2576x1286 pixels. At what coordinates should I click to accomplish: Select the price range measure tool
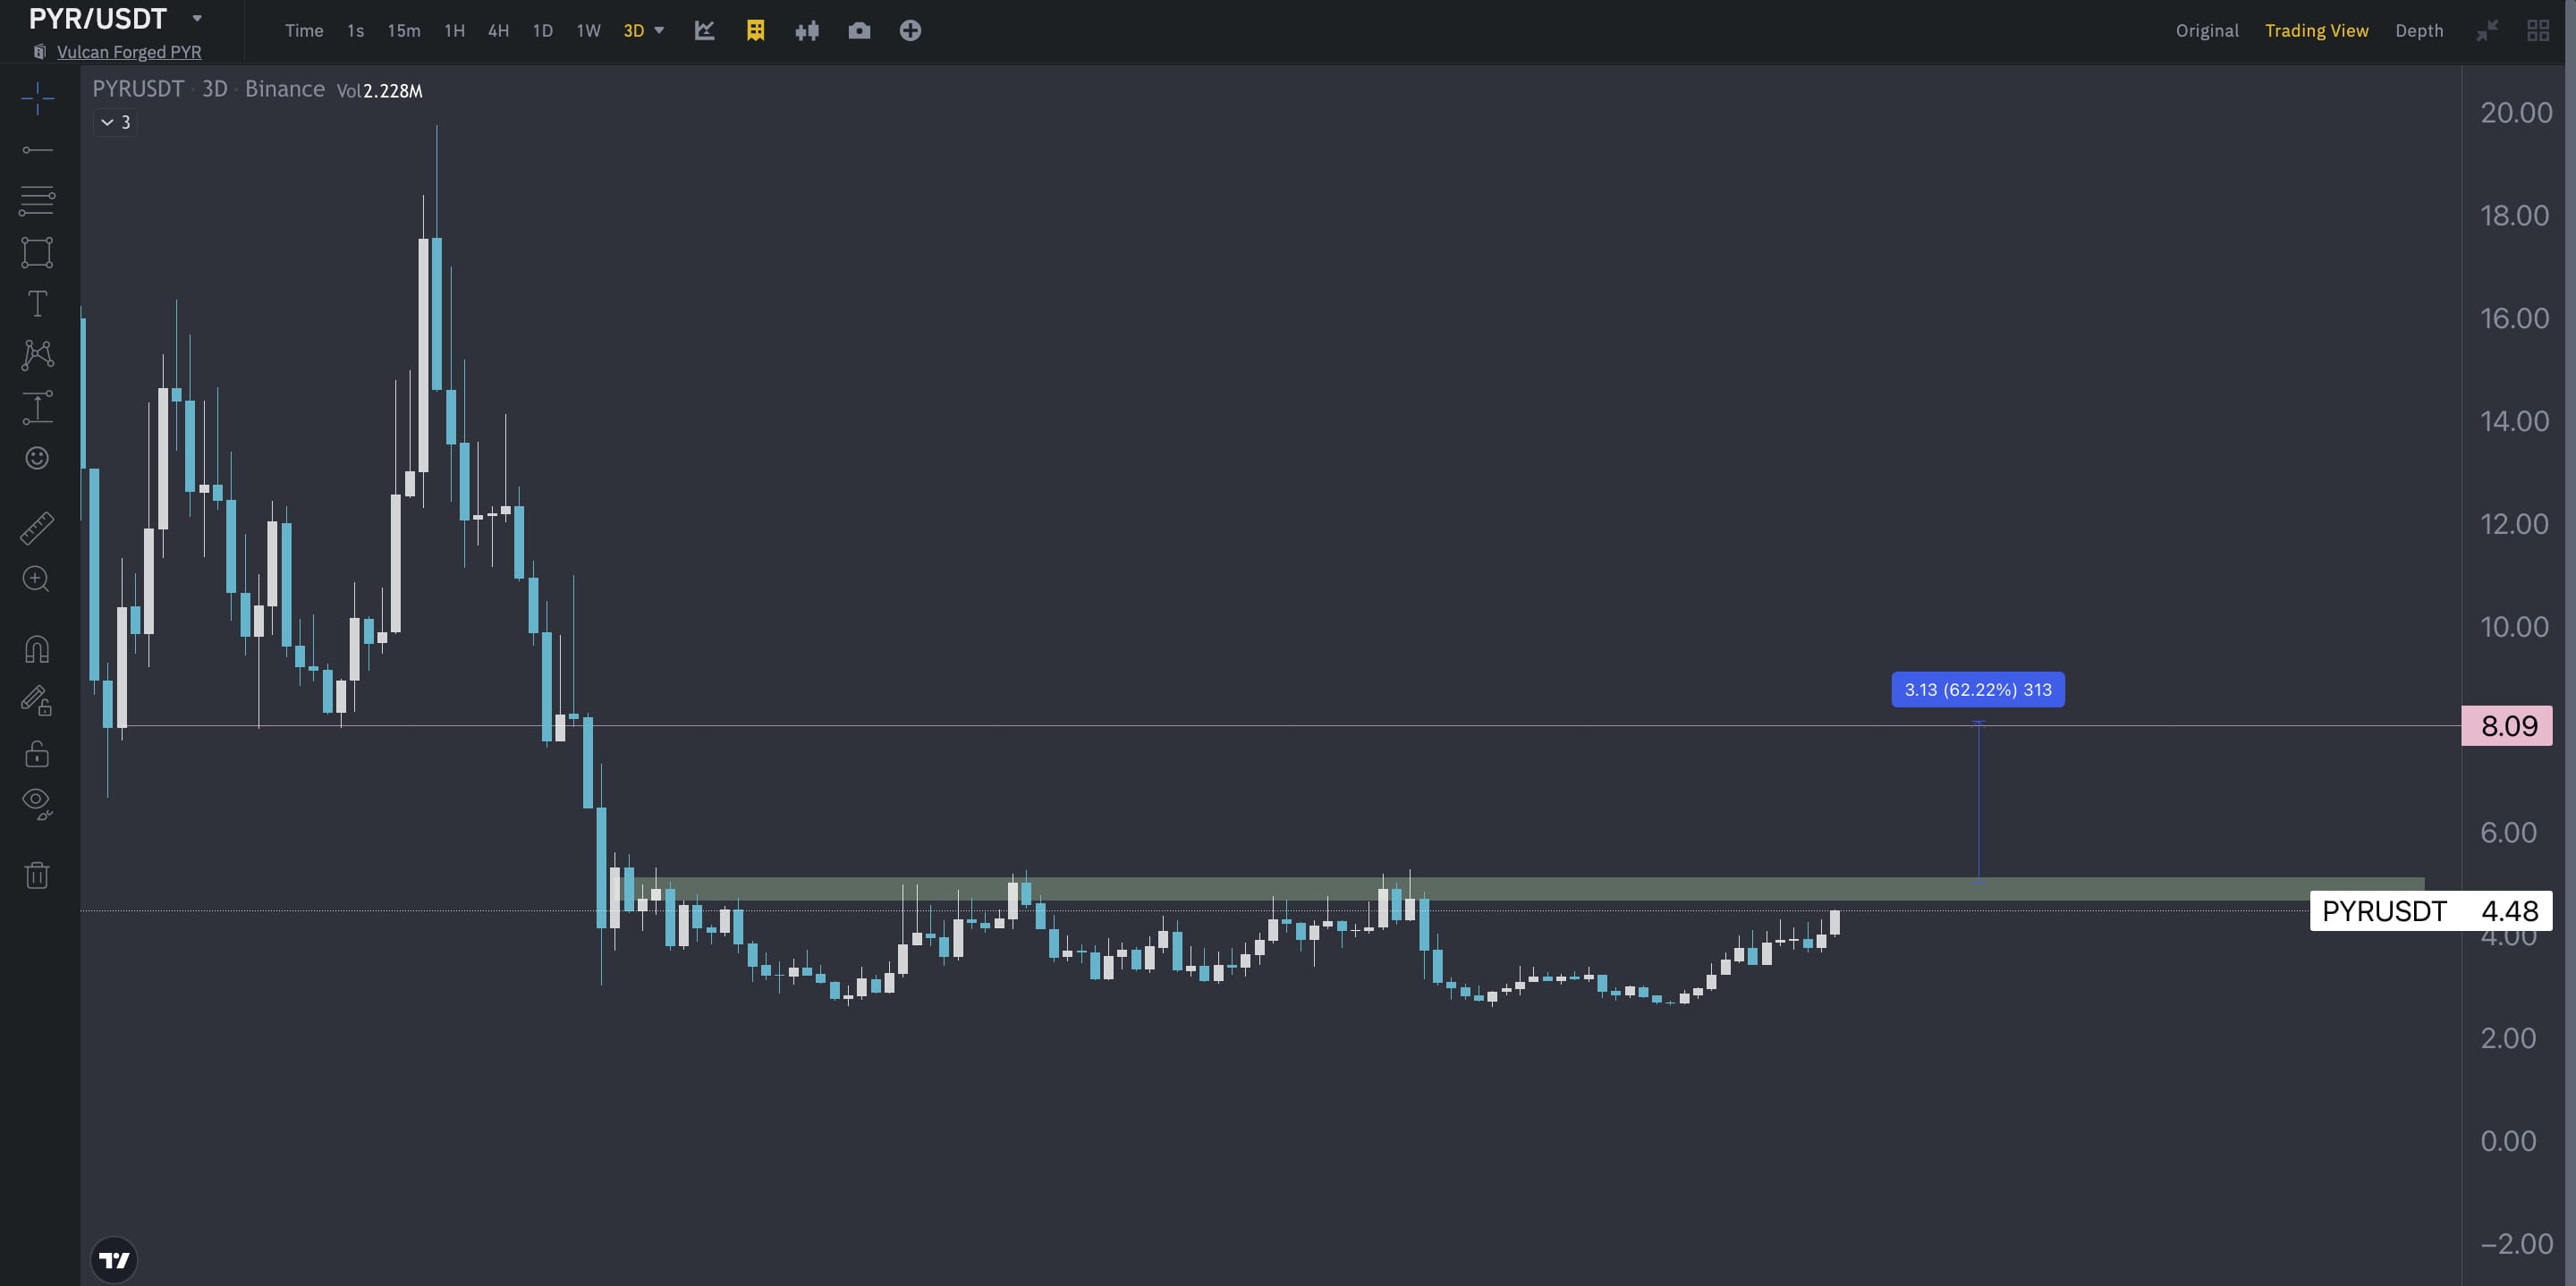[x=37, y=407]
